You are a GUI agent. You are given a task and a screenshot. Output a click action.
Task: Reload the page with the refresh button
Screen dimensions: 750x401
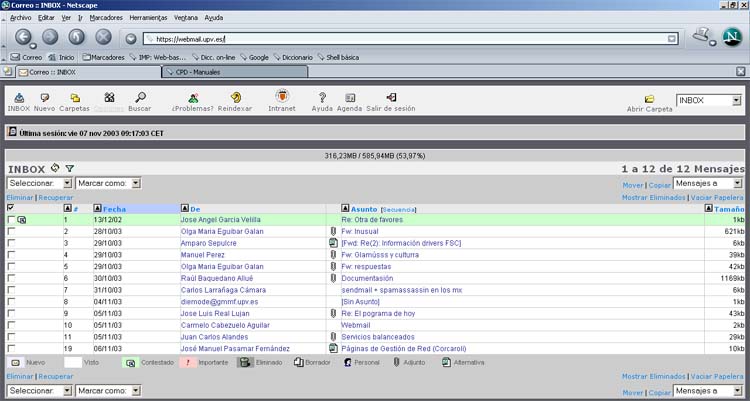point(77,36)
